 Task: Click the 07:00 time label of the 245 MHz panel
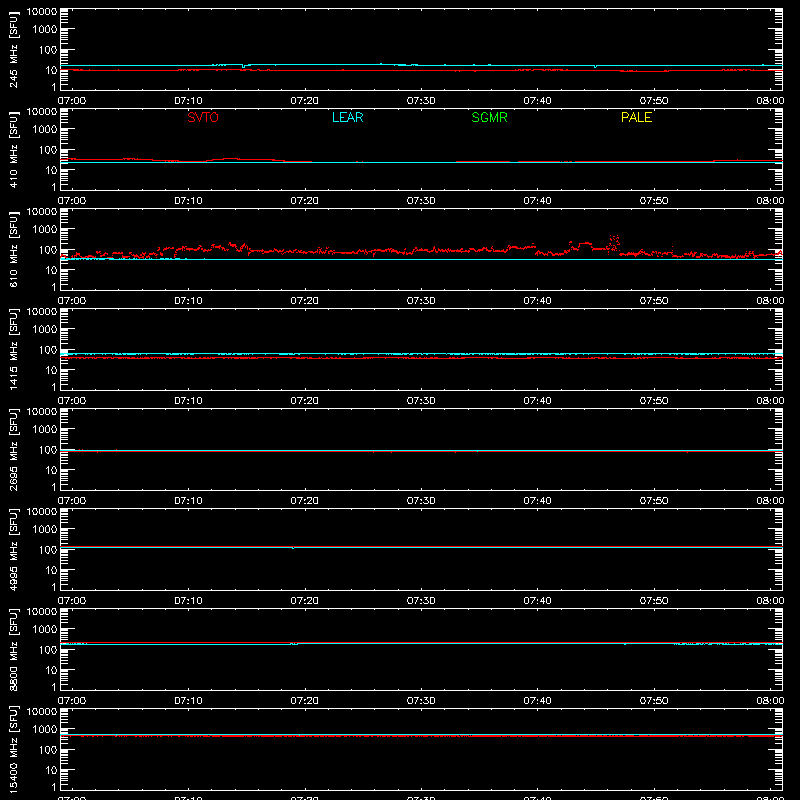pyautogui.click(x=72, y=101)
